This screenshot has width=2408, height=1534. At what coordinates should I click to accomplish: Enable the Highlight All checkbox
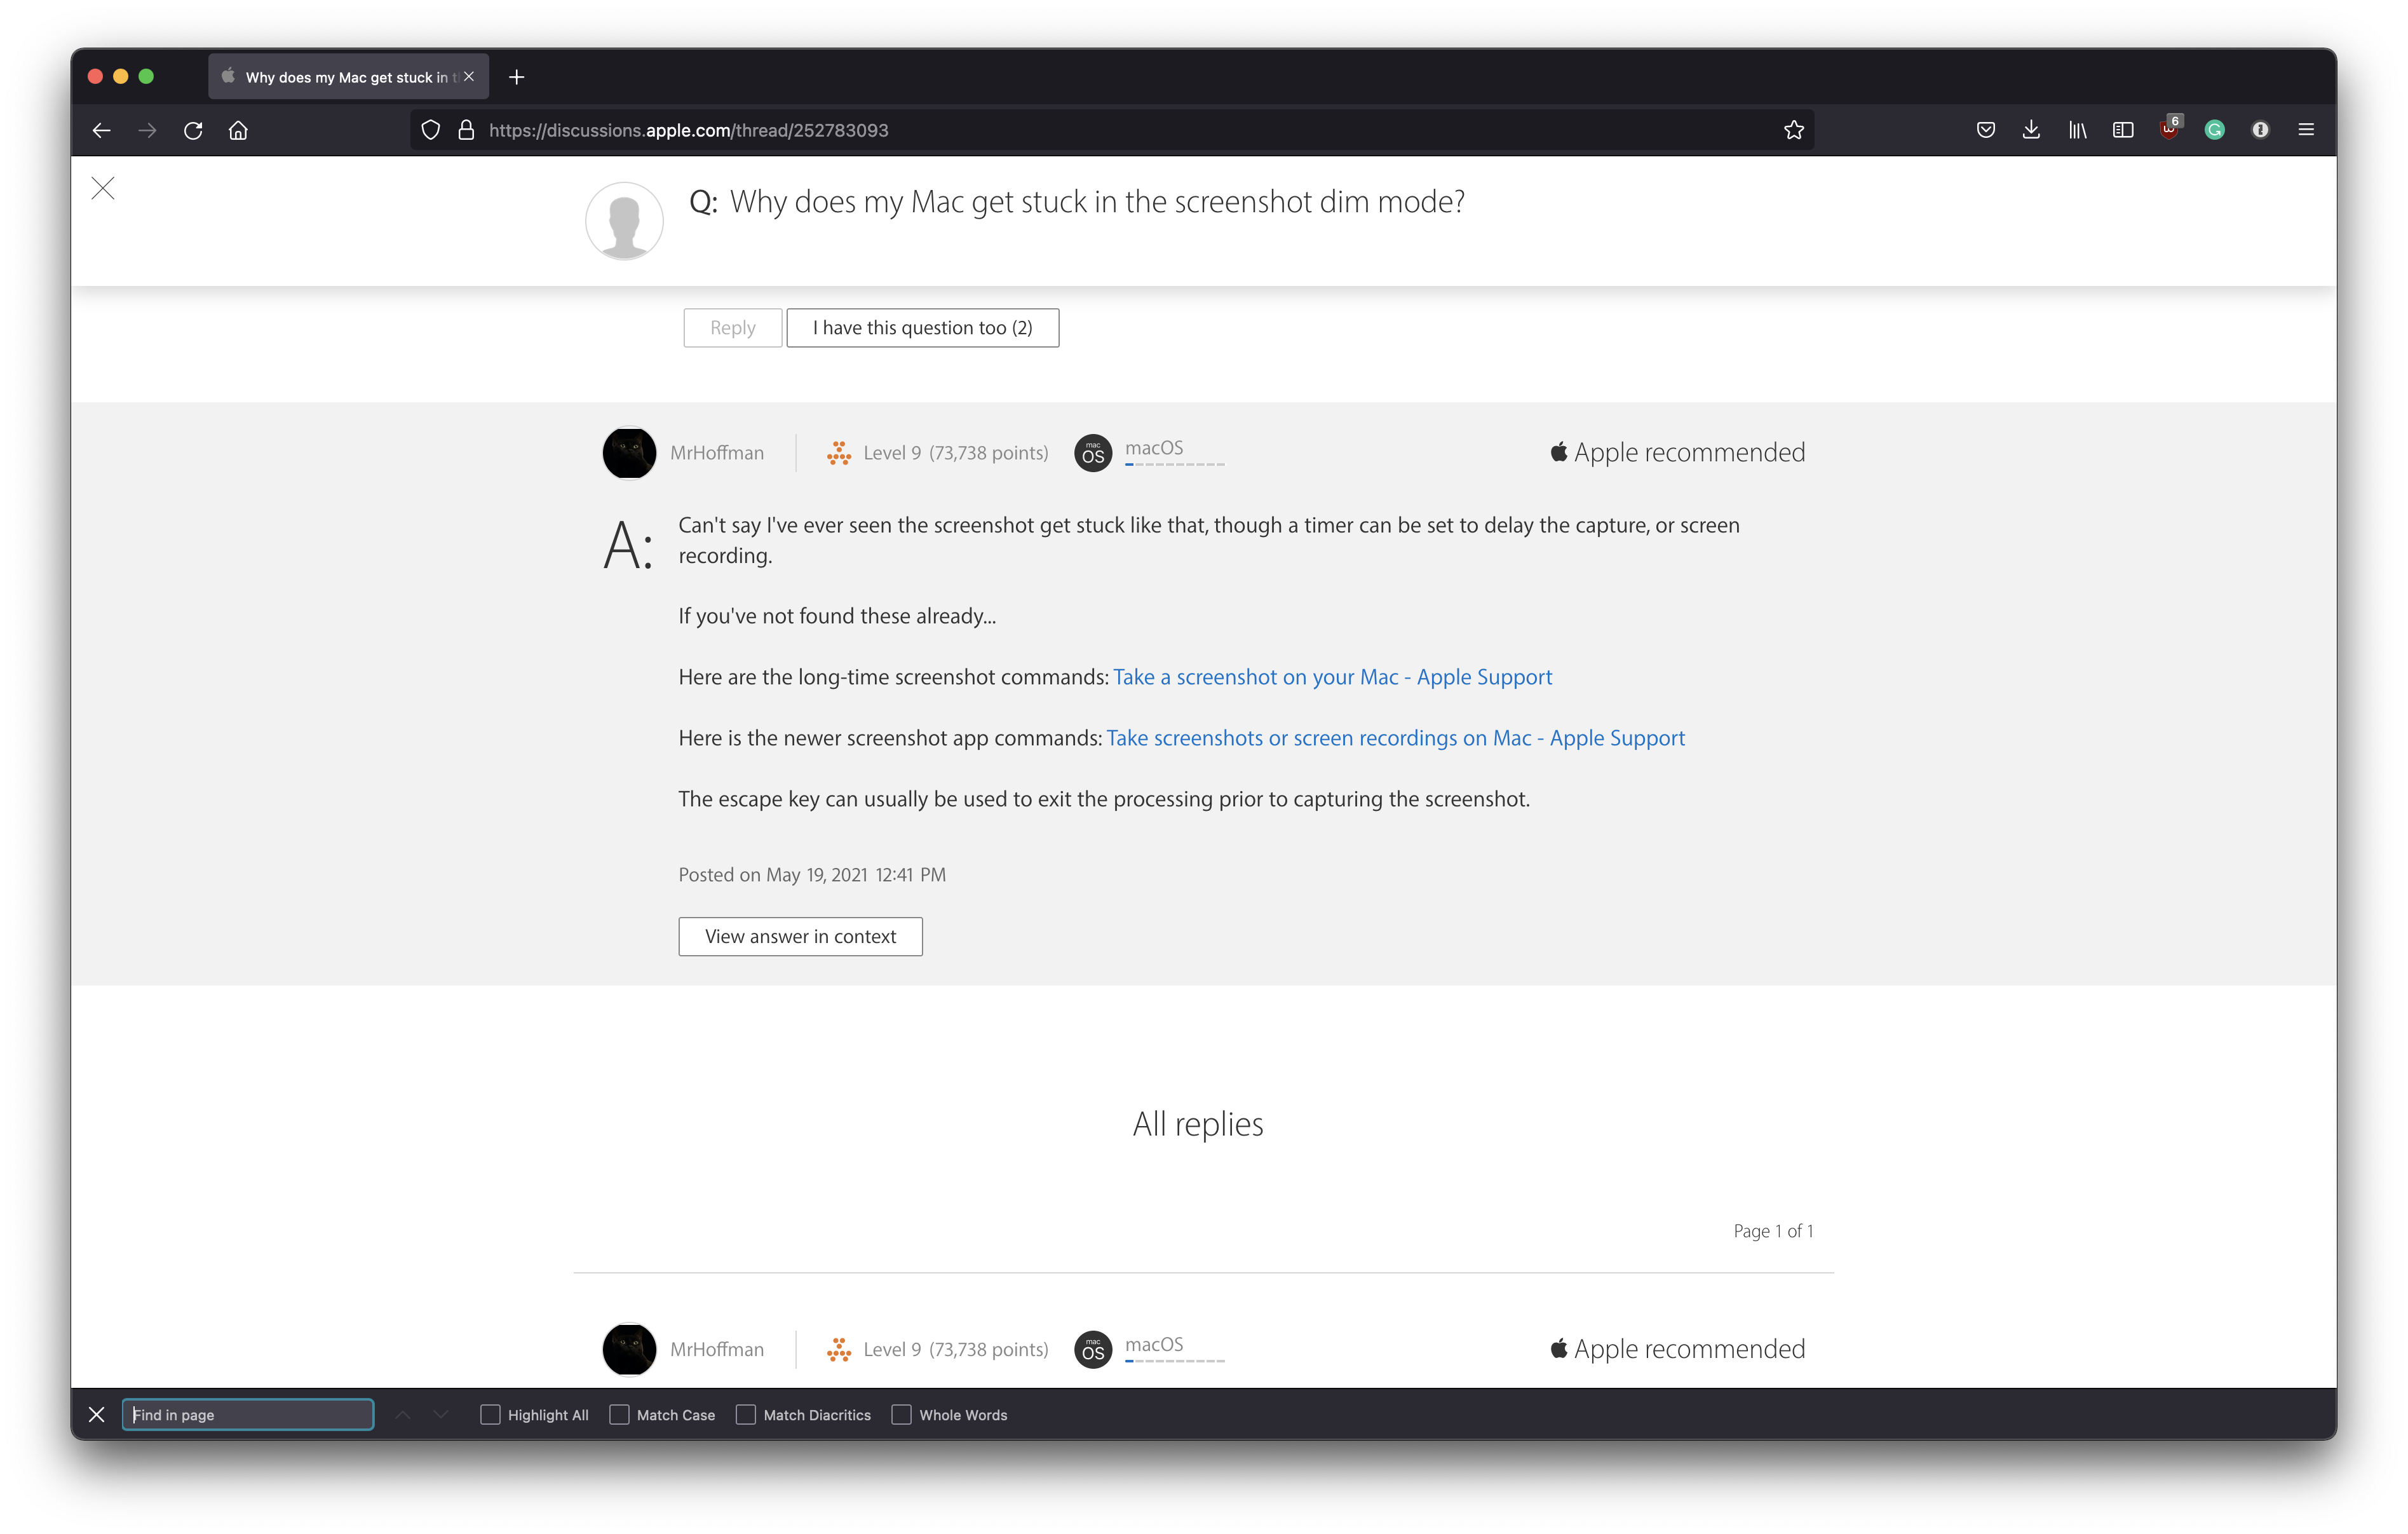pyautogui.click(x=490, y=1414)
